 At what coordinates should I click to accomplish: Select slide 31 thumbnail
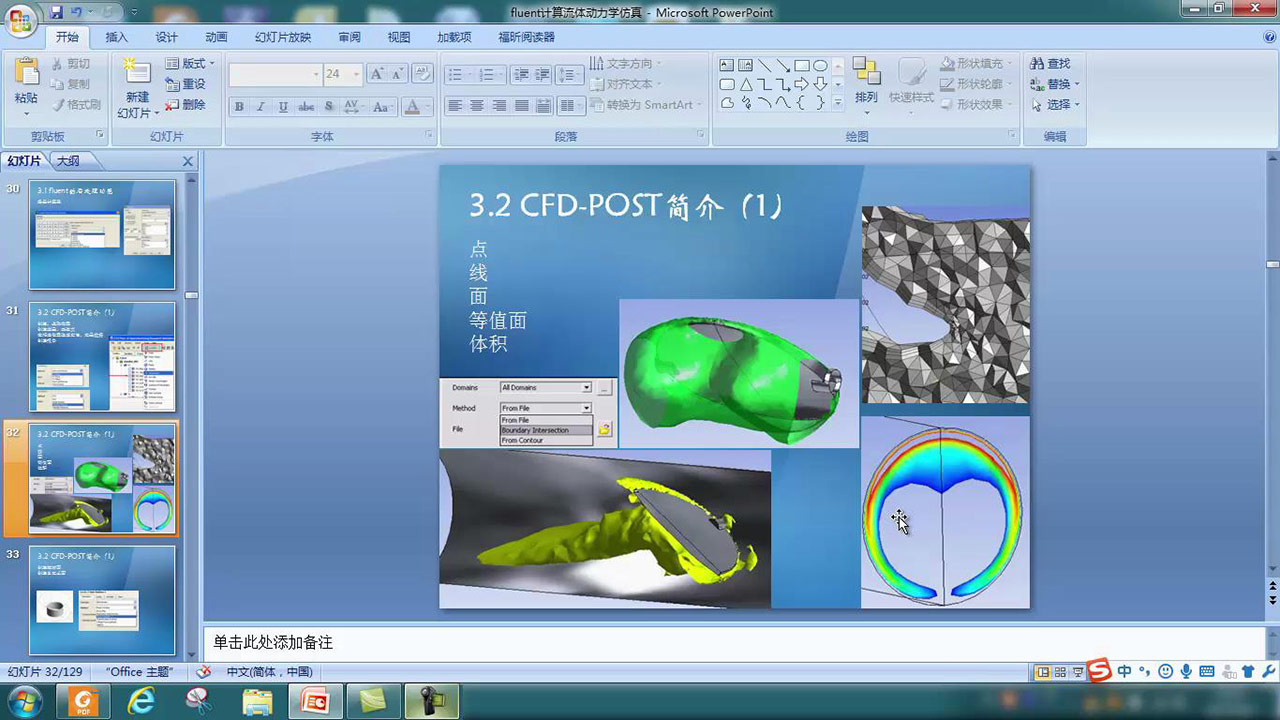click(102, 357)
